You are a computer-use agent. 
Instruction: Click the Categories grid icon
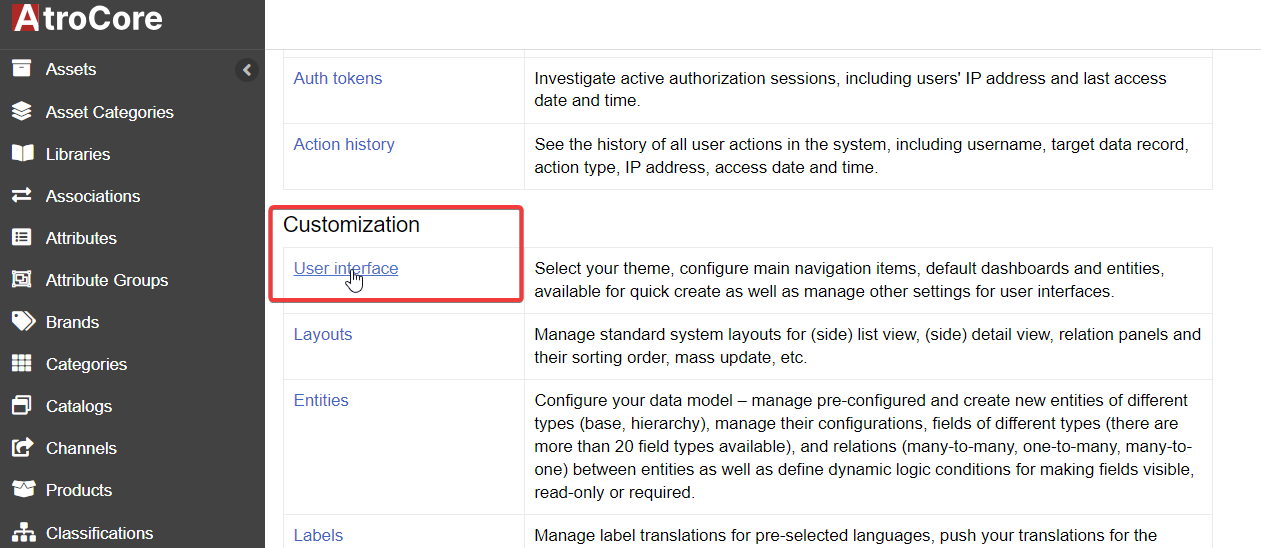coord(22,364)
